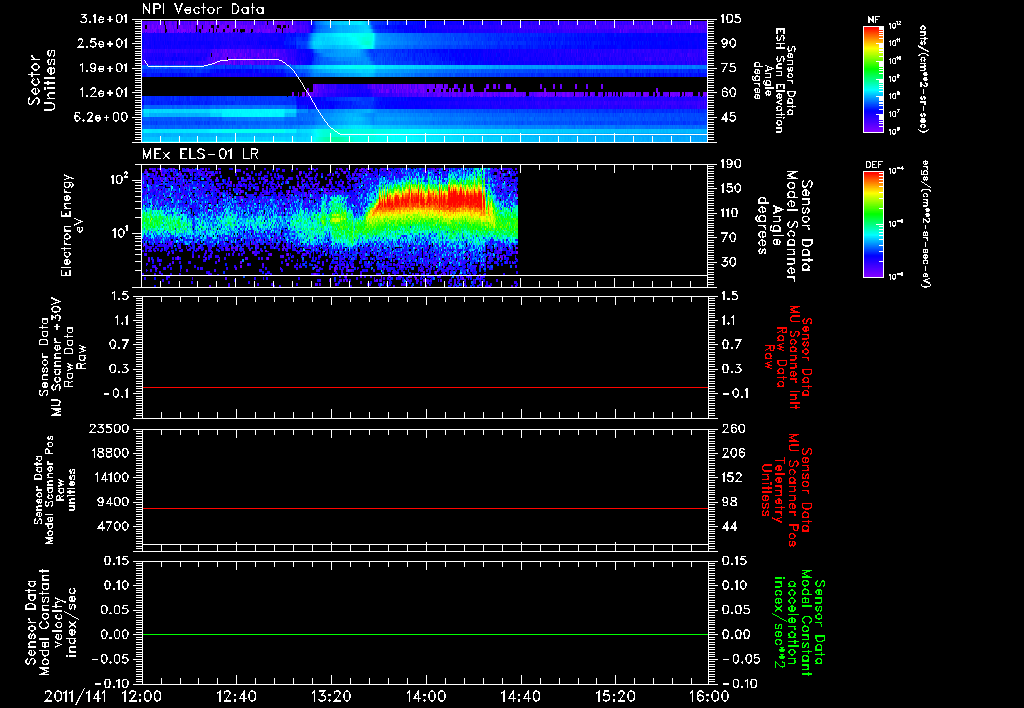Viewport: 1024px width, 708px height.
Task: Click the 15:20 time axis label
Action: pos(615,696)
